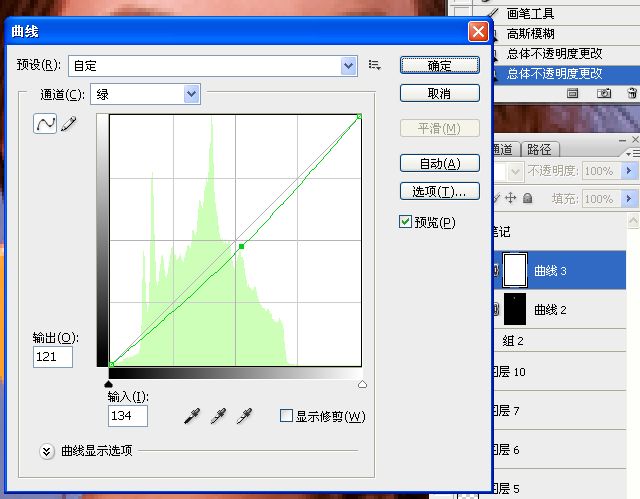Screen dimensions: 640x499
Task: Pick the white point eyedropper
Action: [x=244, y=416]
